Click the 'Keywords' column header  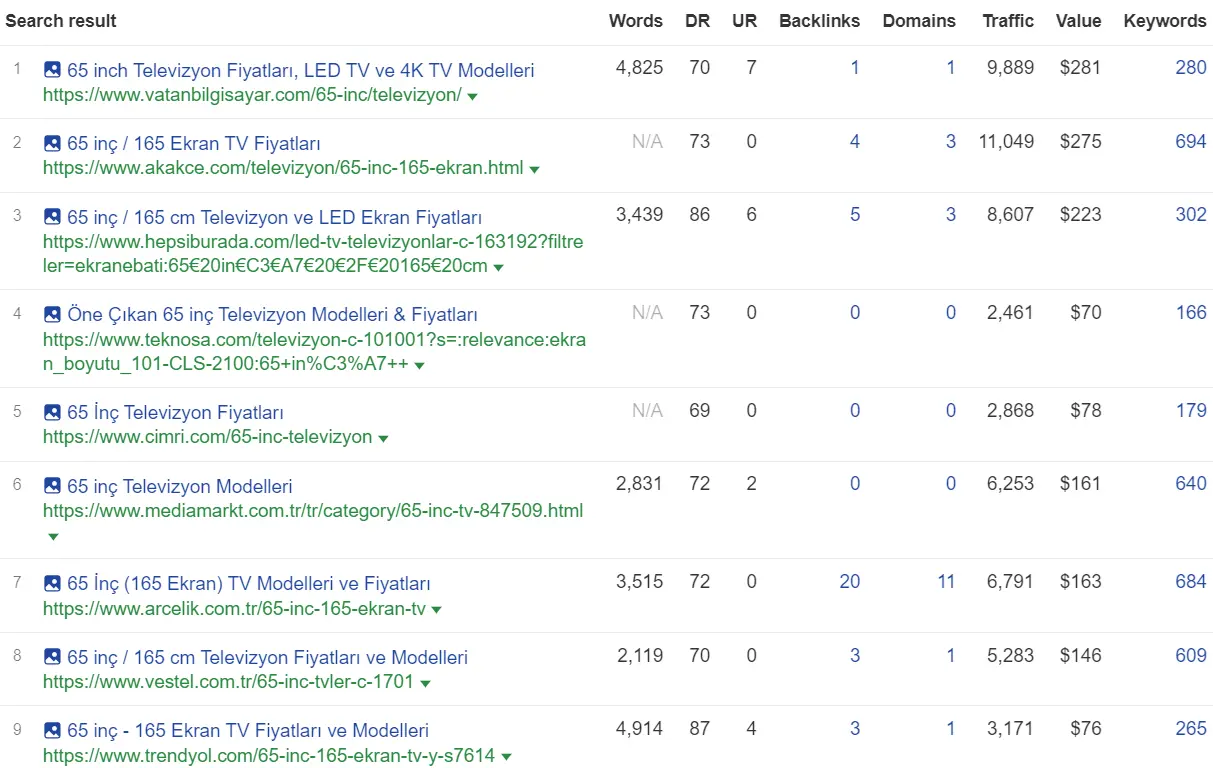[x=1165, y=21]
